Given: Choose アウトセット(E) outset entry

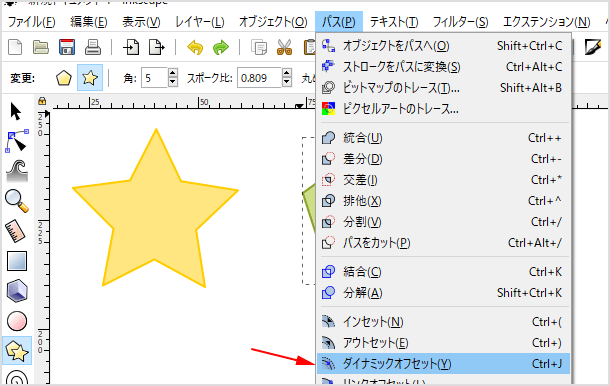Looking at the screenshot, I should [443, 343].
